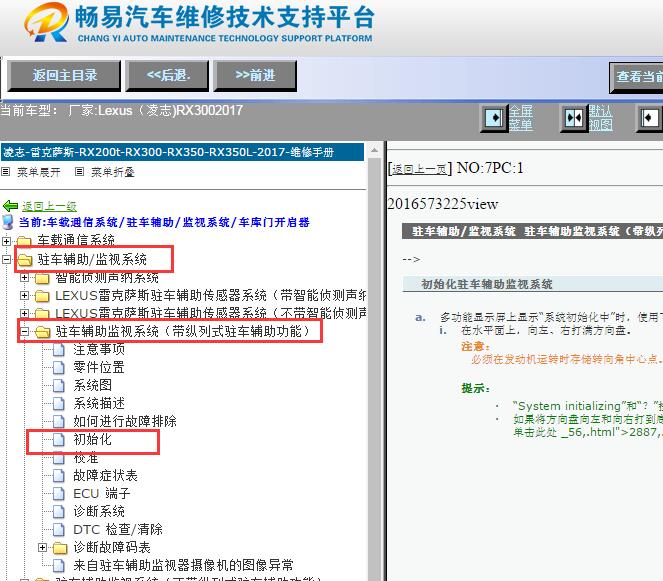This screenshot has height=581, width=663.
Task: Open the 全屏菜单 link
Action: click(521, 118)
